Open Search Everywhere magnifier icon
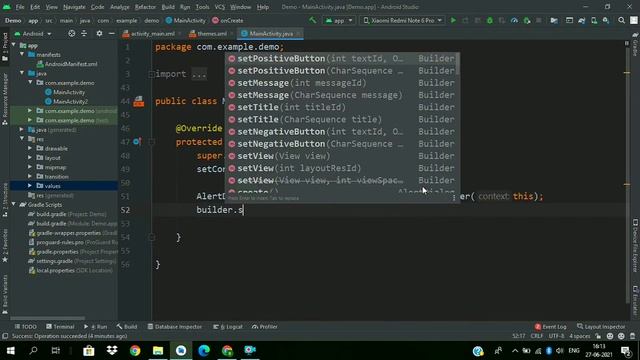 (621, 20)
